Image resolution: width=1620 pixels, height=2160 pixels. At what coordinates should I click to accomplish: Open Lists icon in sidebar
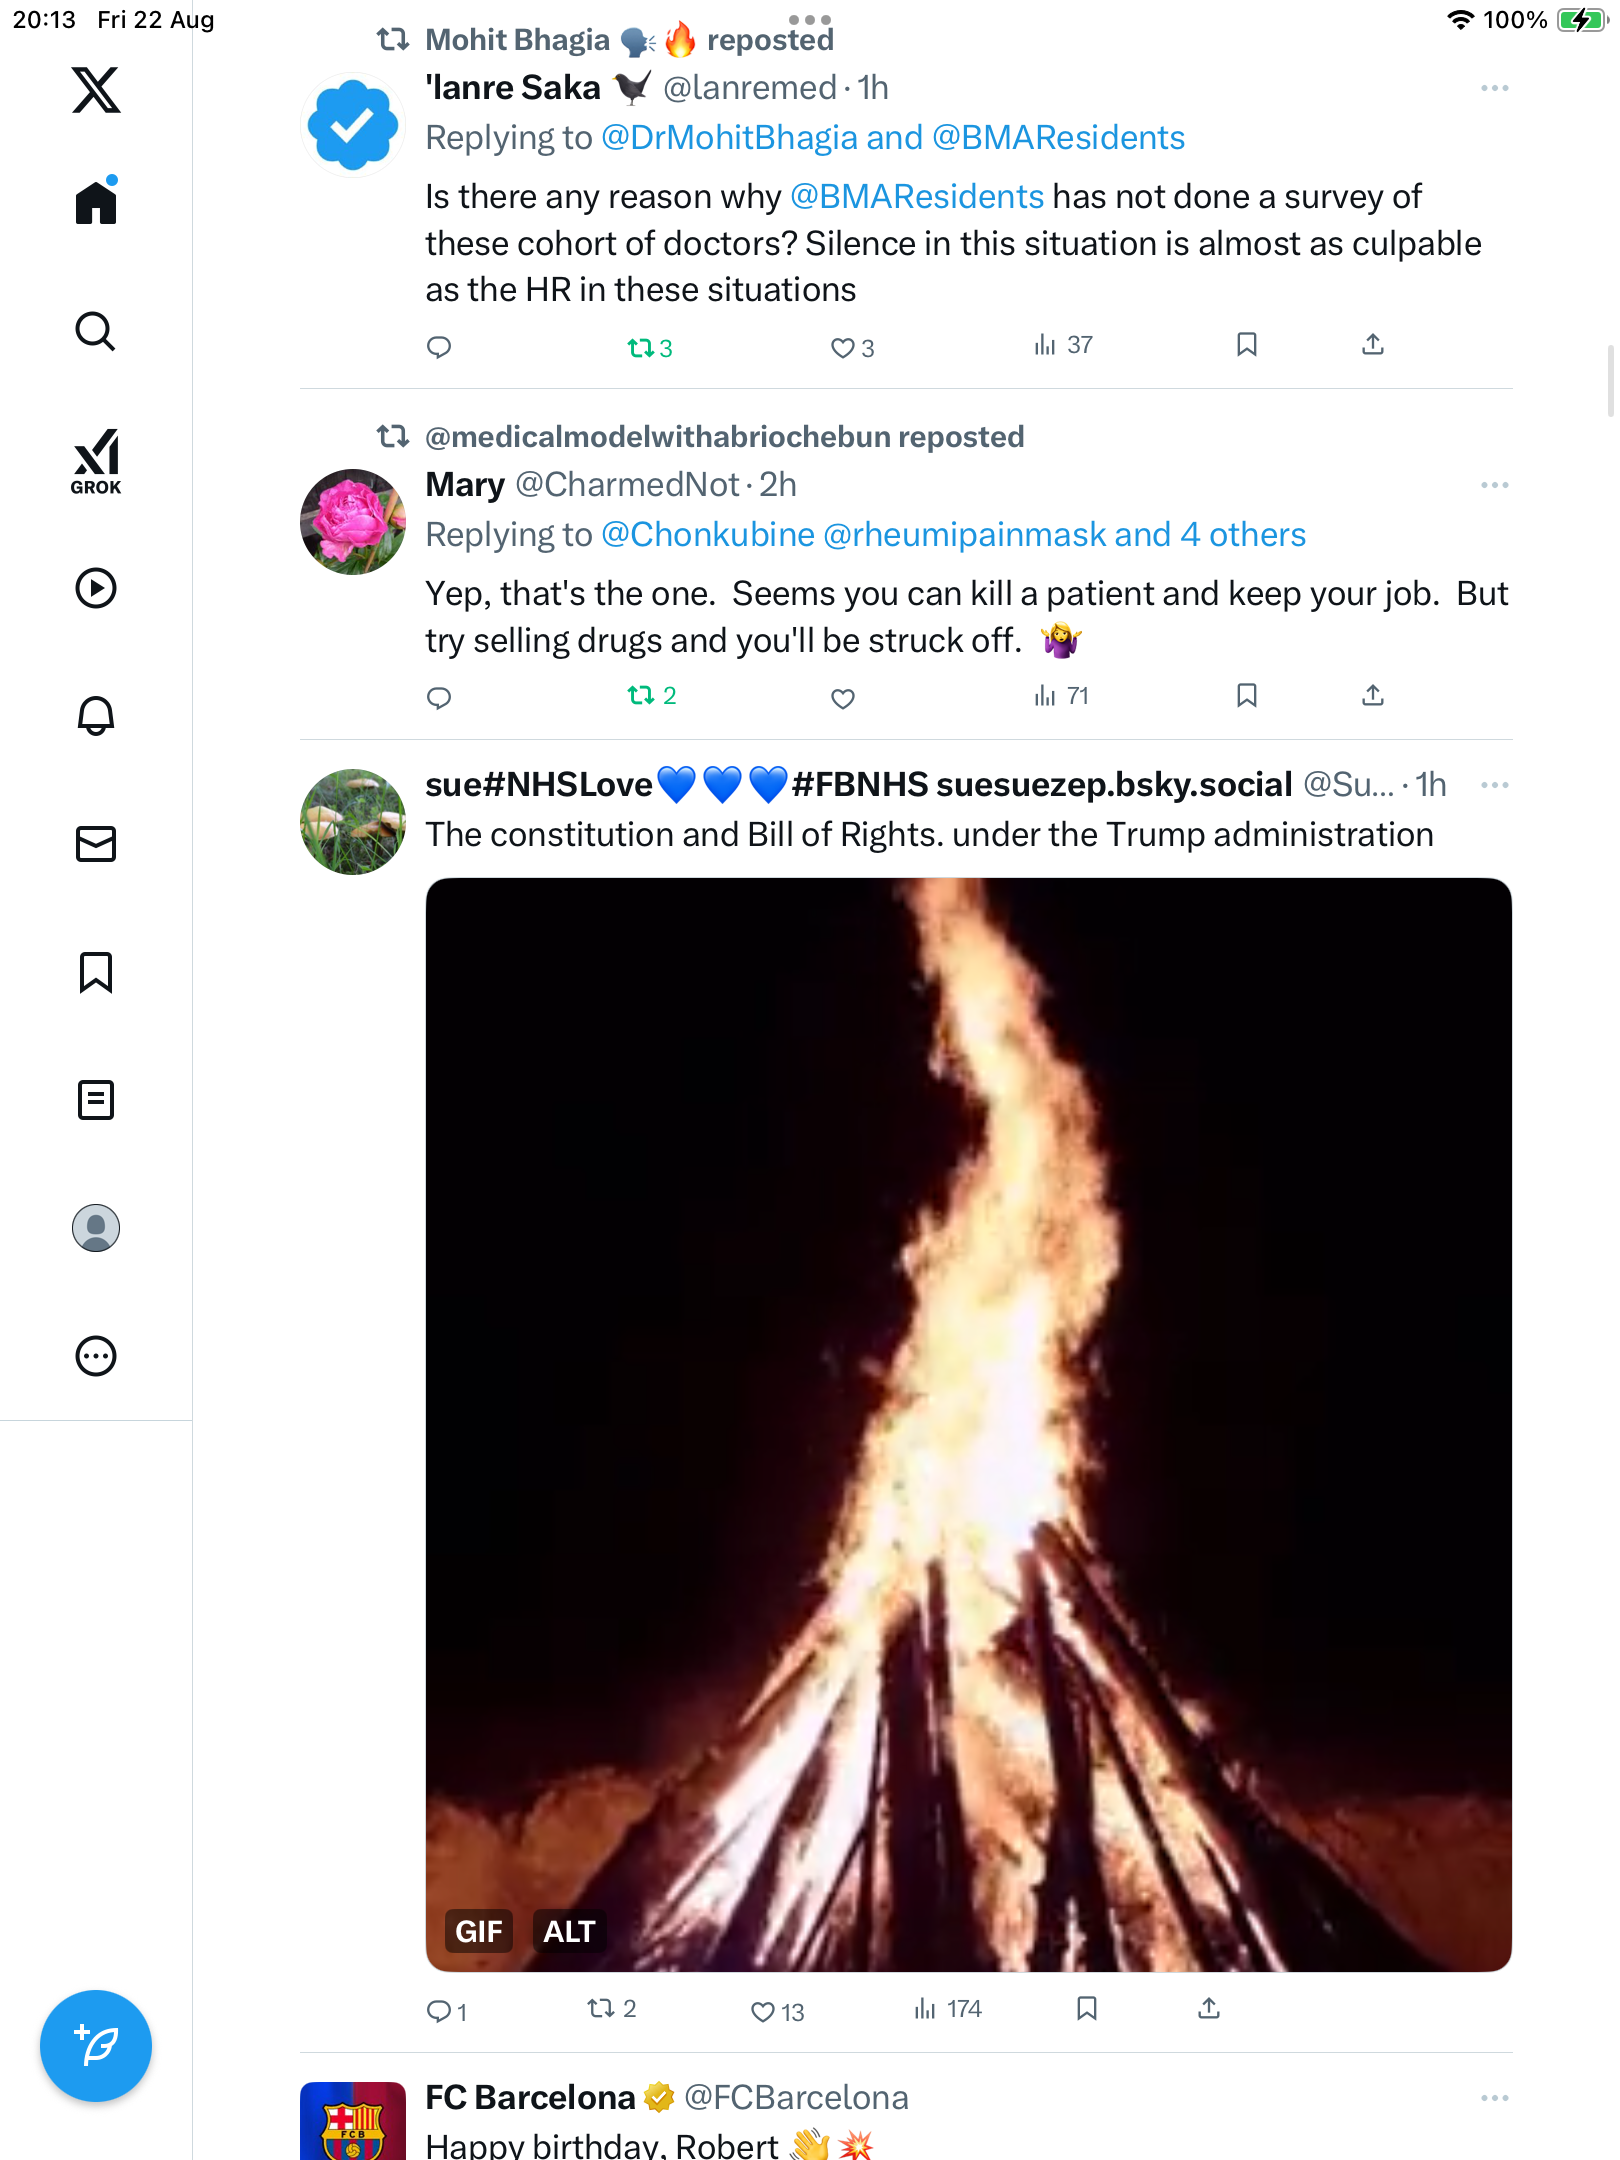[96, 1100]
